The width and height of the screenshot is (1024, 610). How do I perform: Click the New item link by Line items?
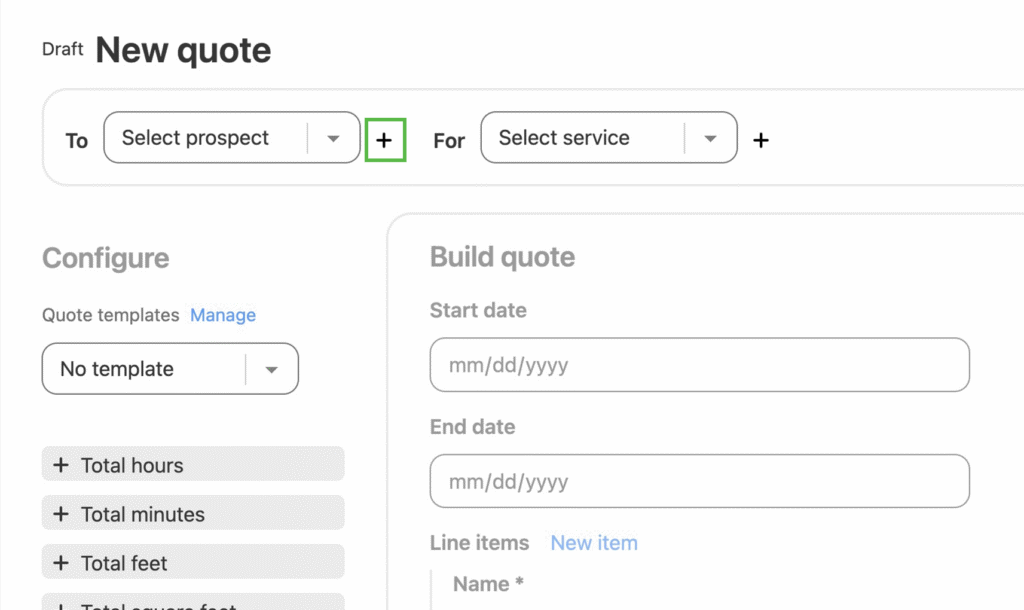pyautogui.click(x=594, y=543)
